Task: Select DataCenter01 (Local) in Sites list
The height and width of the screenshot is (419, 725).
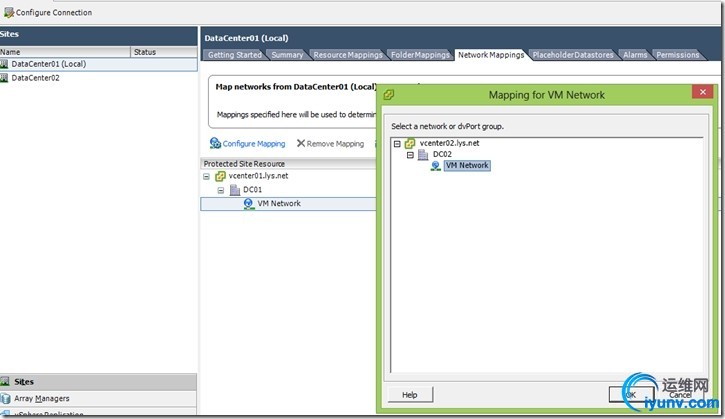Action: click(98, 64)
